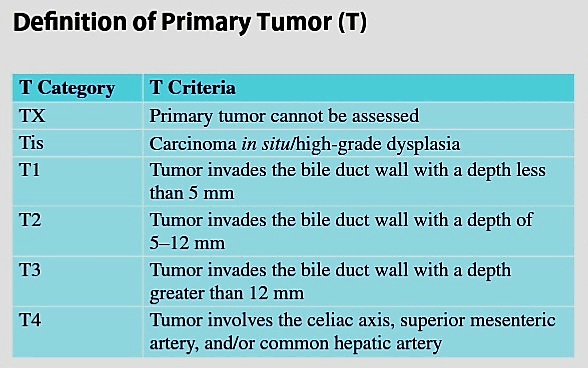
Task: Click the T4 category cell
Action: coord(78,332)
